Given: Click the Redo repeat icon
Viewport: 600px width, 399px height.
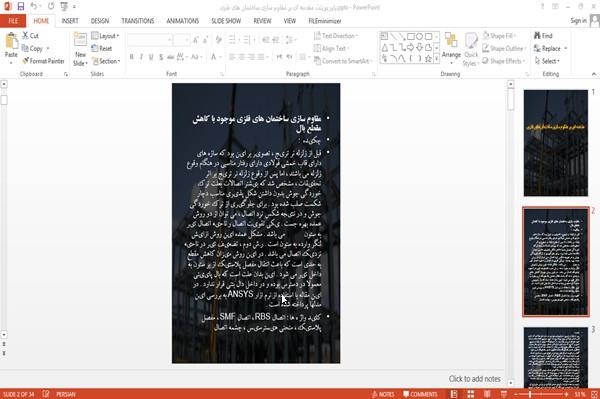Looking at the screenshot, I should pos(51,7).
